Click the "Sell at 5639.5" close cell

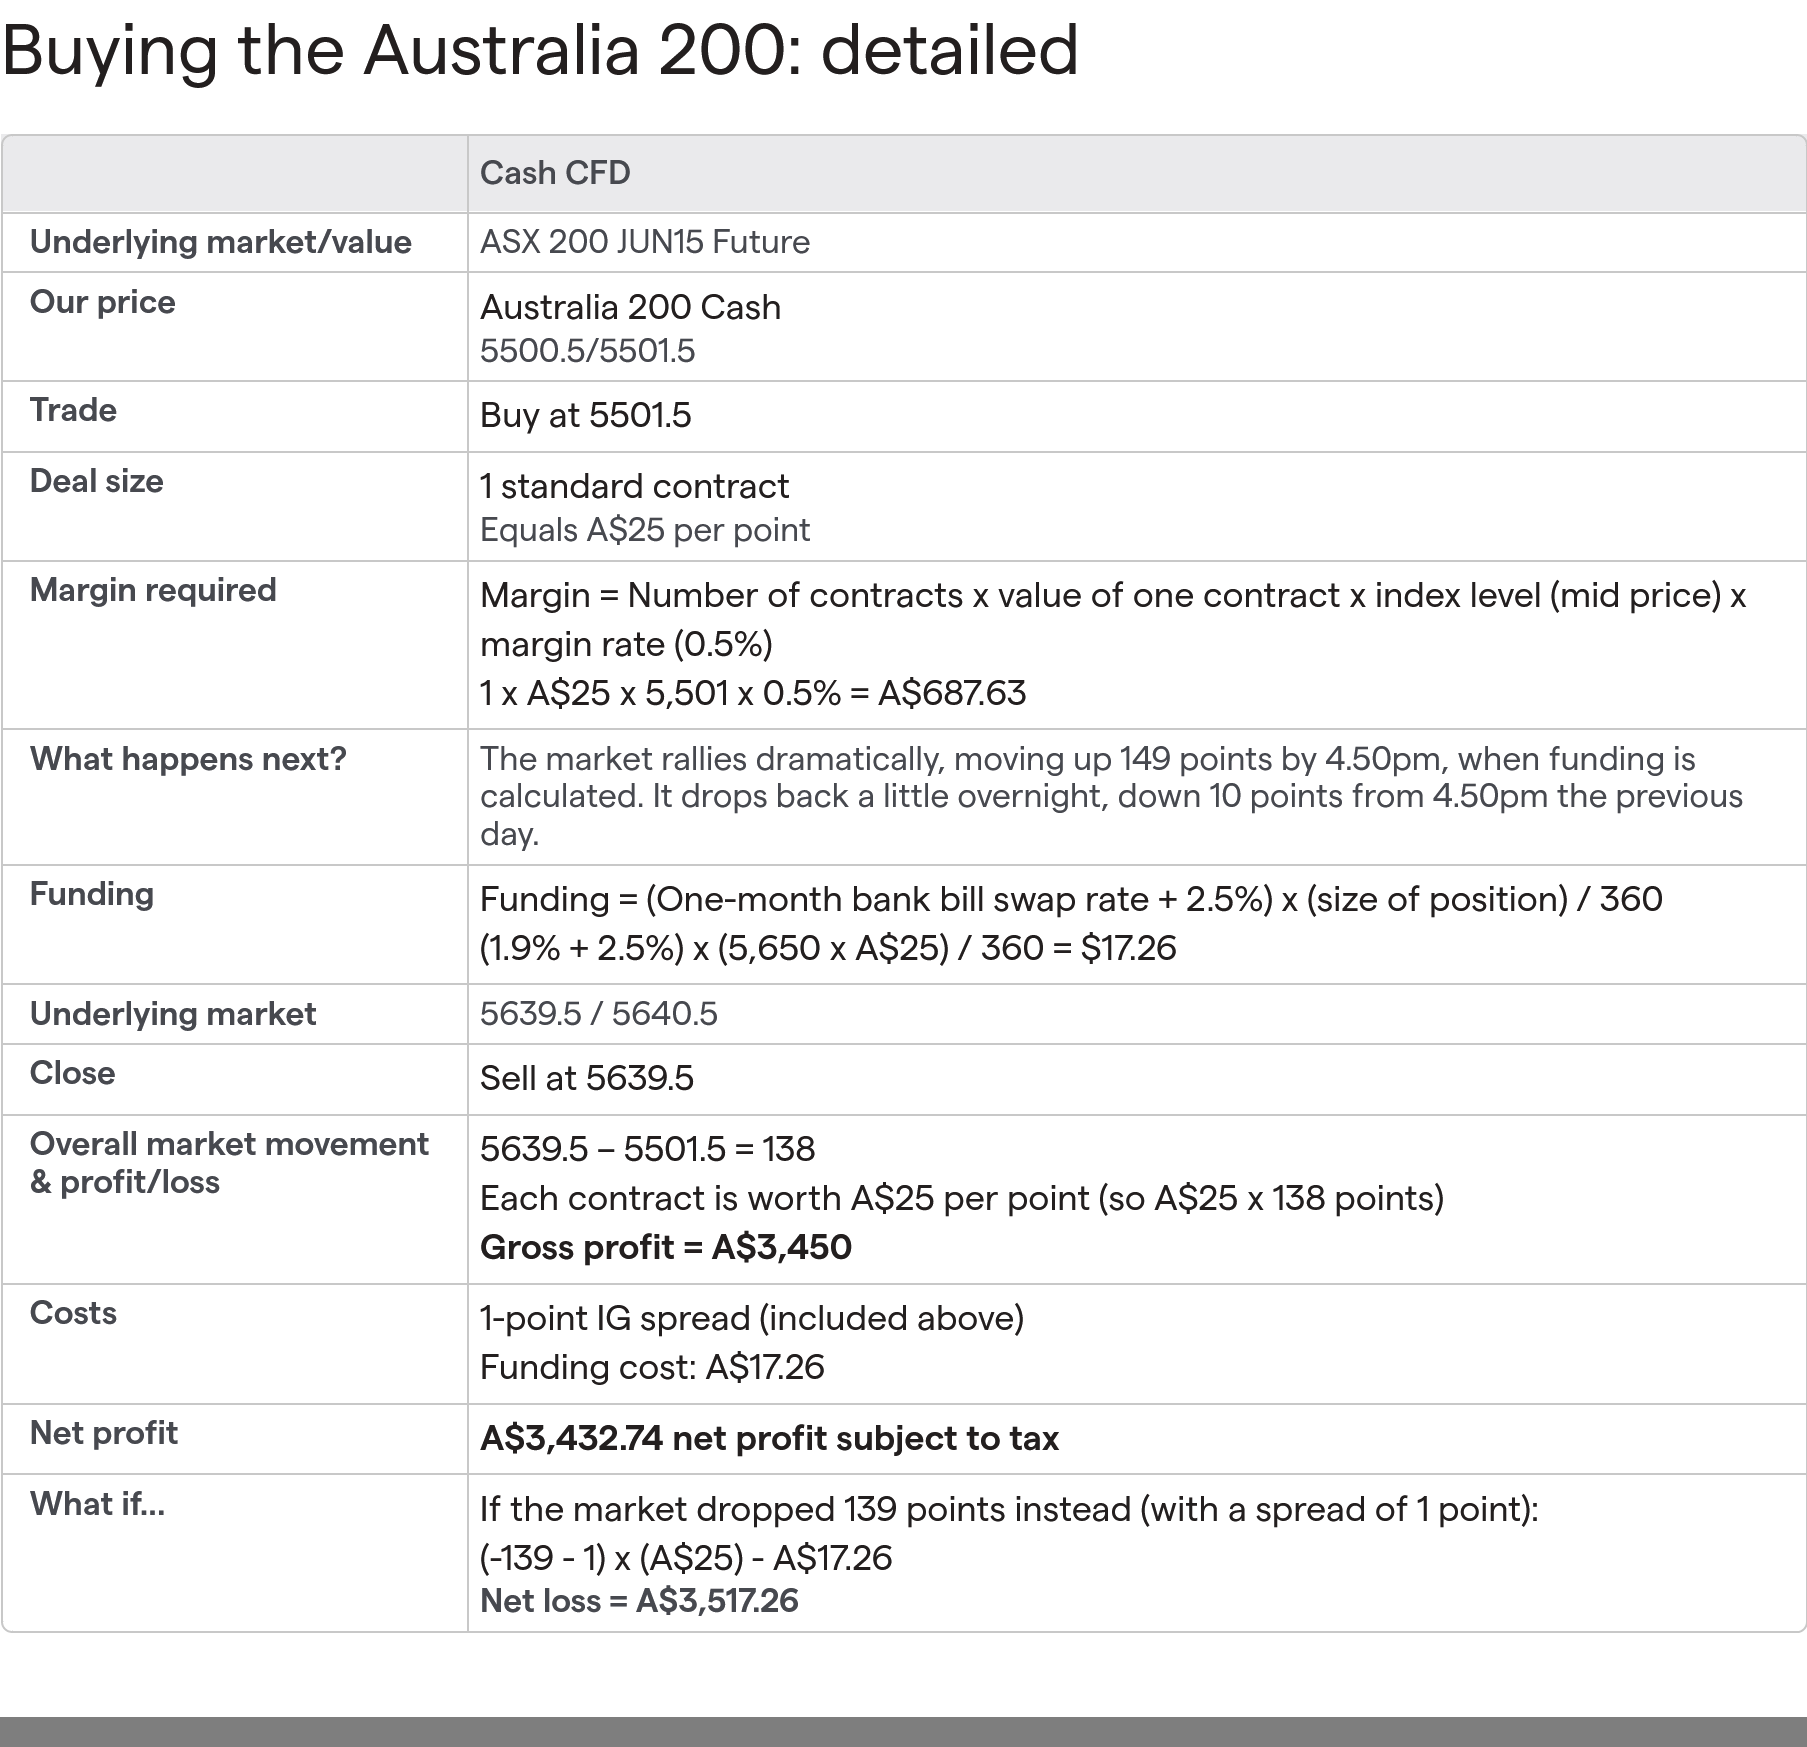pyautogui.click(x=586, y=1078)
